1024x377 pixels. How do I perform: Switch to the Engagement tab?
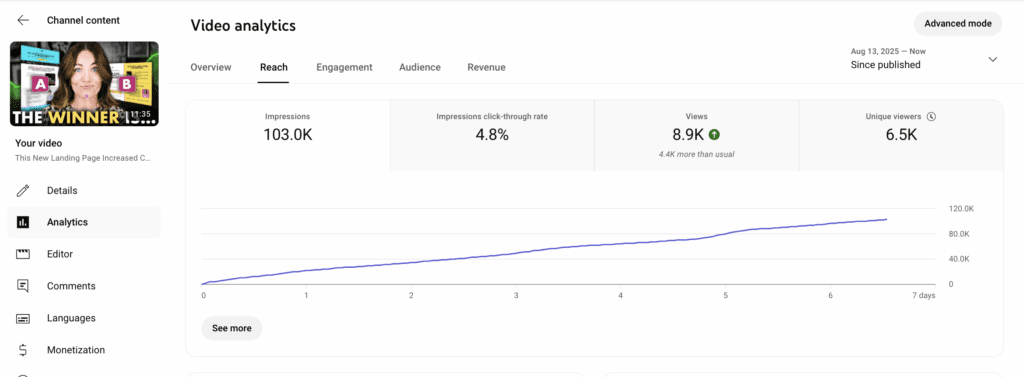(x=344, y=67)
